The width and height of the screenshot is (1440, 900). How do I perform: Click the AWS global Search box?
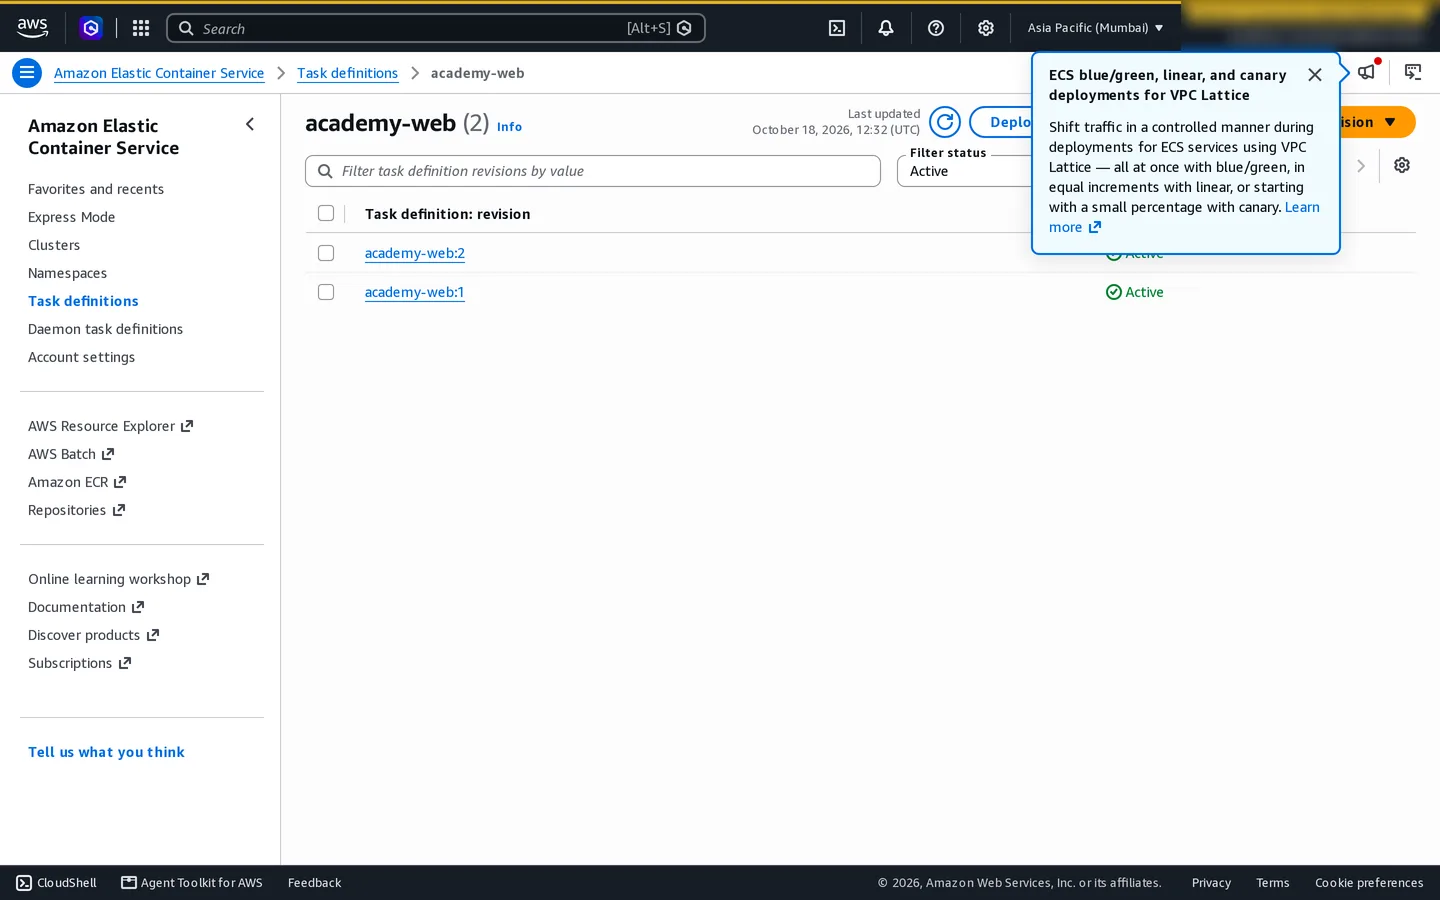coord(436,28)
